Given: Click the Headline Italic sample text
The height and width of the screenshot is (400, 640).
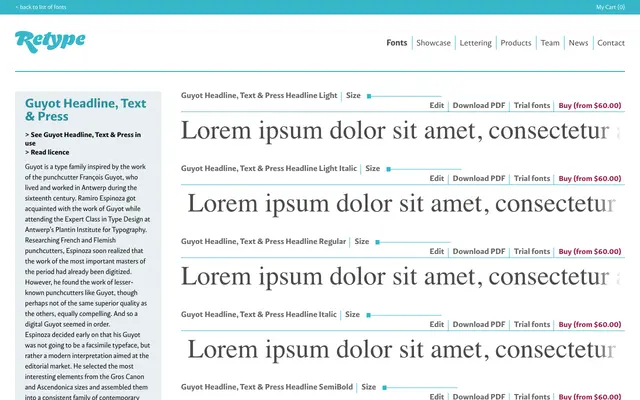Looking at the screenshot, I should [402, 350].
